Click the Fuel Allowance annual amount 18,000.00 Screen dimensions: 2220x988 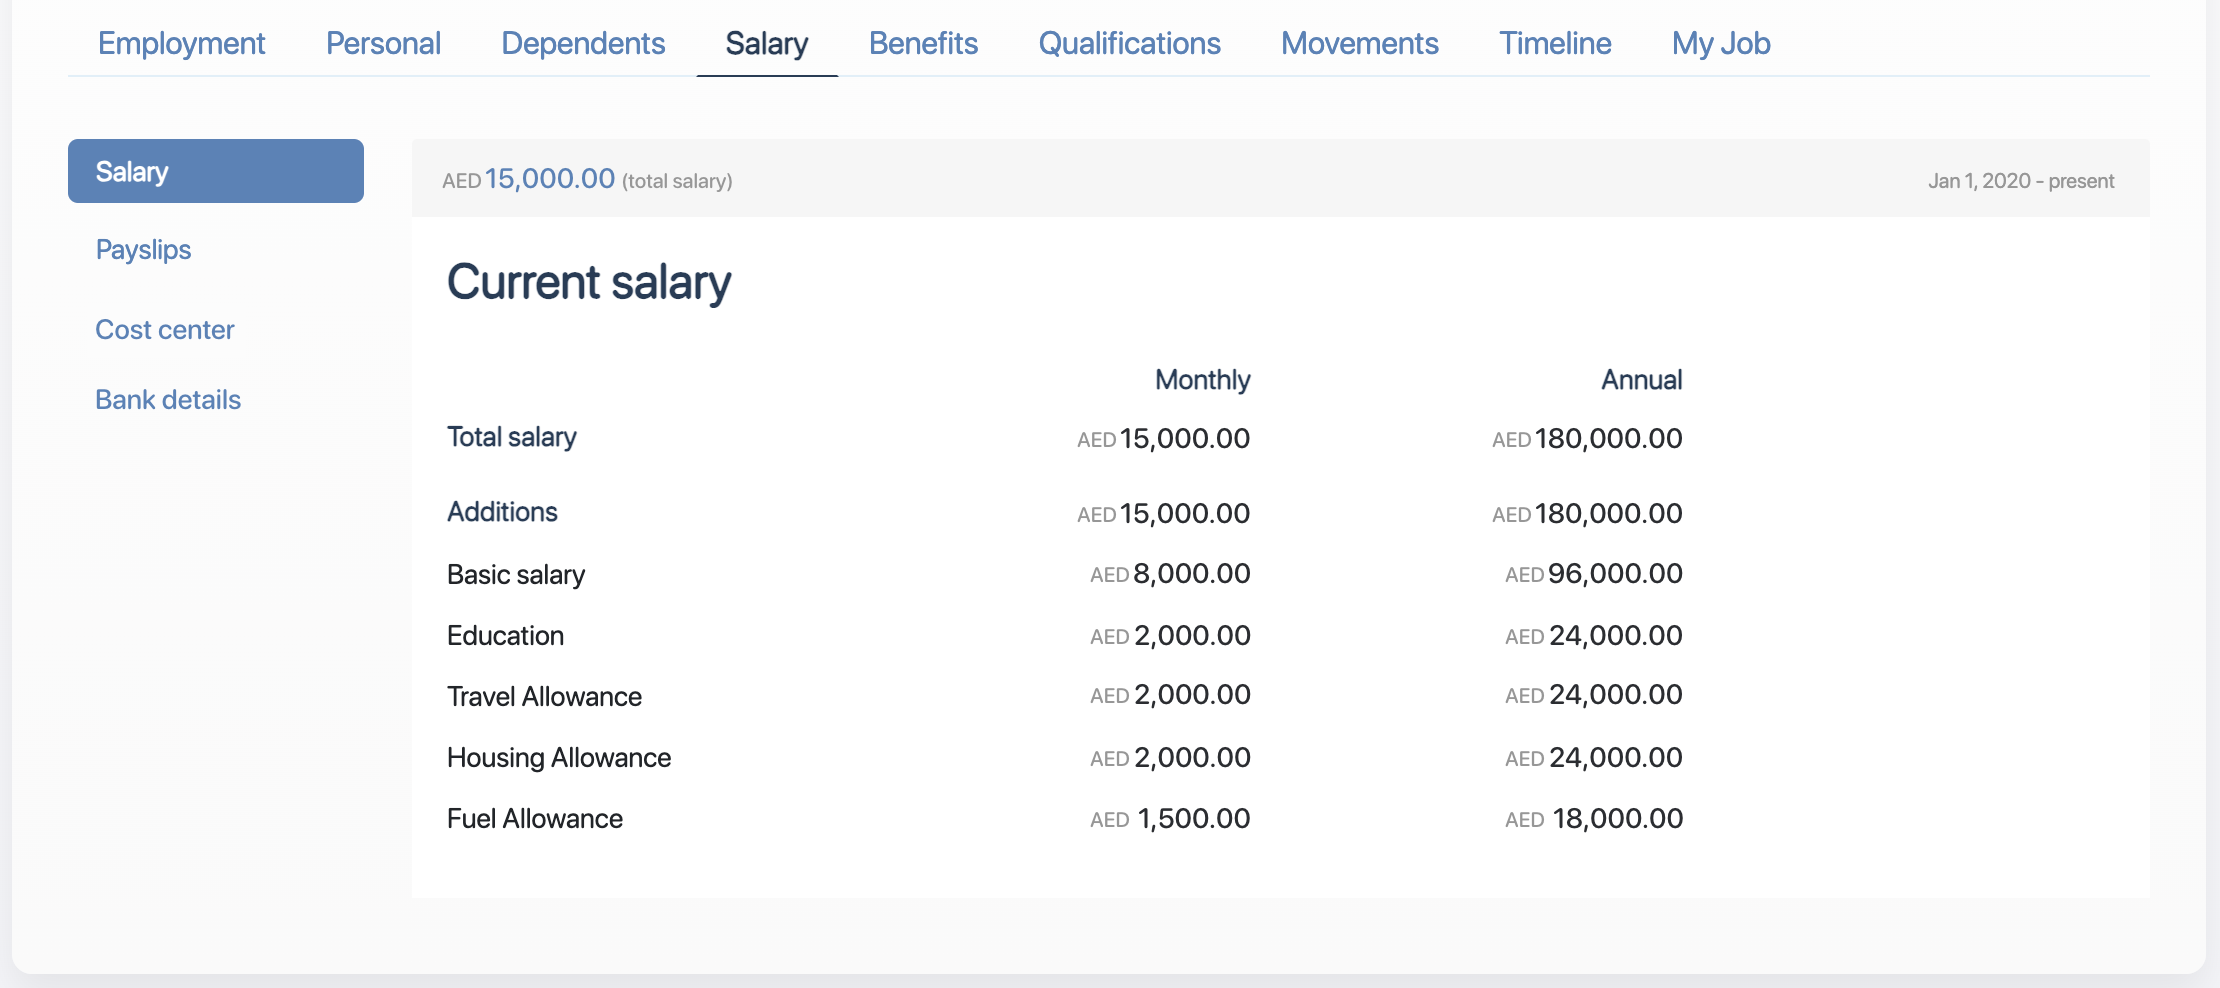pos(1616,819)
